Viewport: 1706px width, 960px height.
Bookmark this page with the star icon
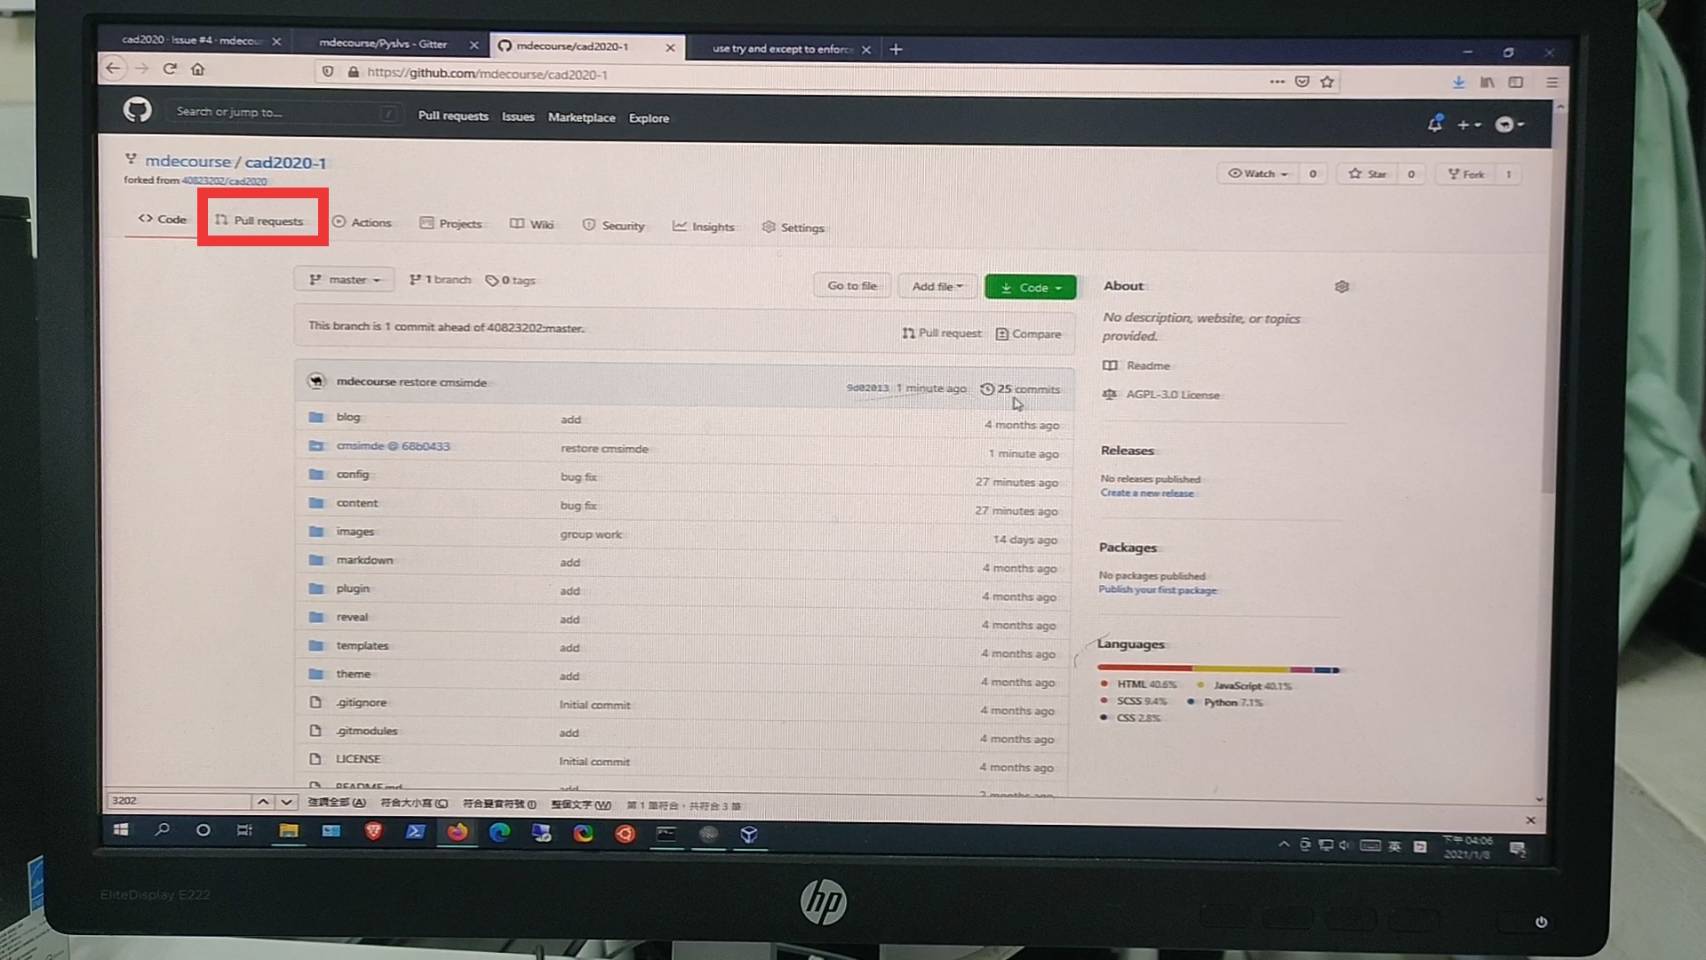pos(1327,82)
